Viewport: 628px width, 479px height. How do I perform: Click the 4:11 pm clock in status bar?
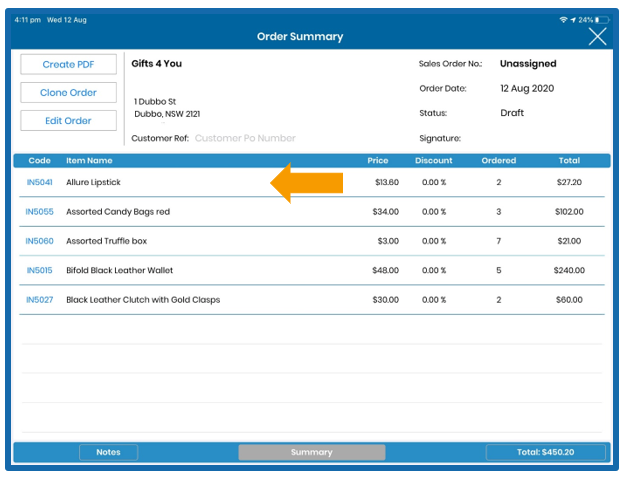[x=28, y=20]
